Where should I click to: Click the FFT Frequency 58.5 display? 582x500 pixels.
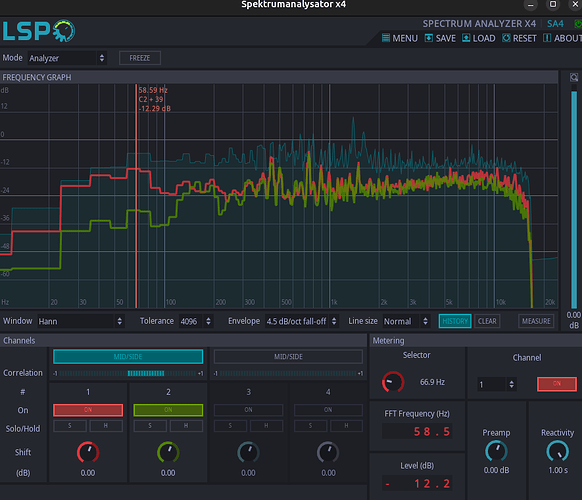pos(417,431)
